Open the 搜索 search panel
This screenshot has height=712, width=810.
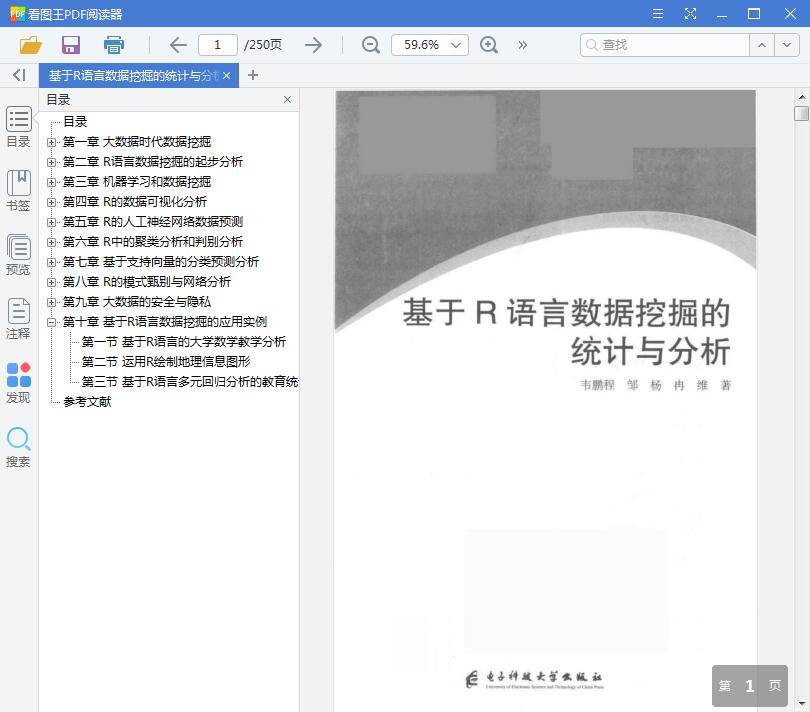pos(19,447)
